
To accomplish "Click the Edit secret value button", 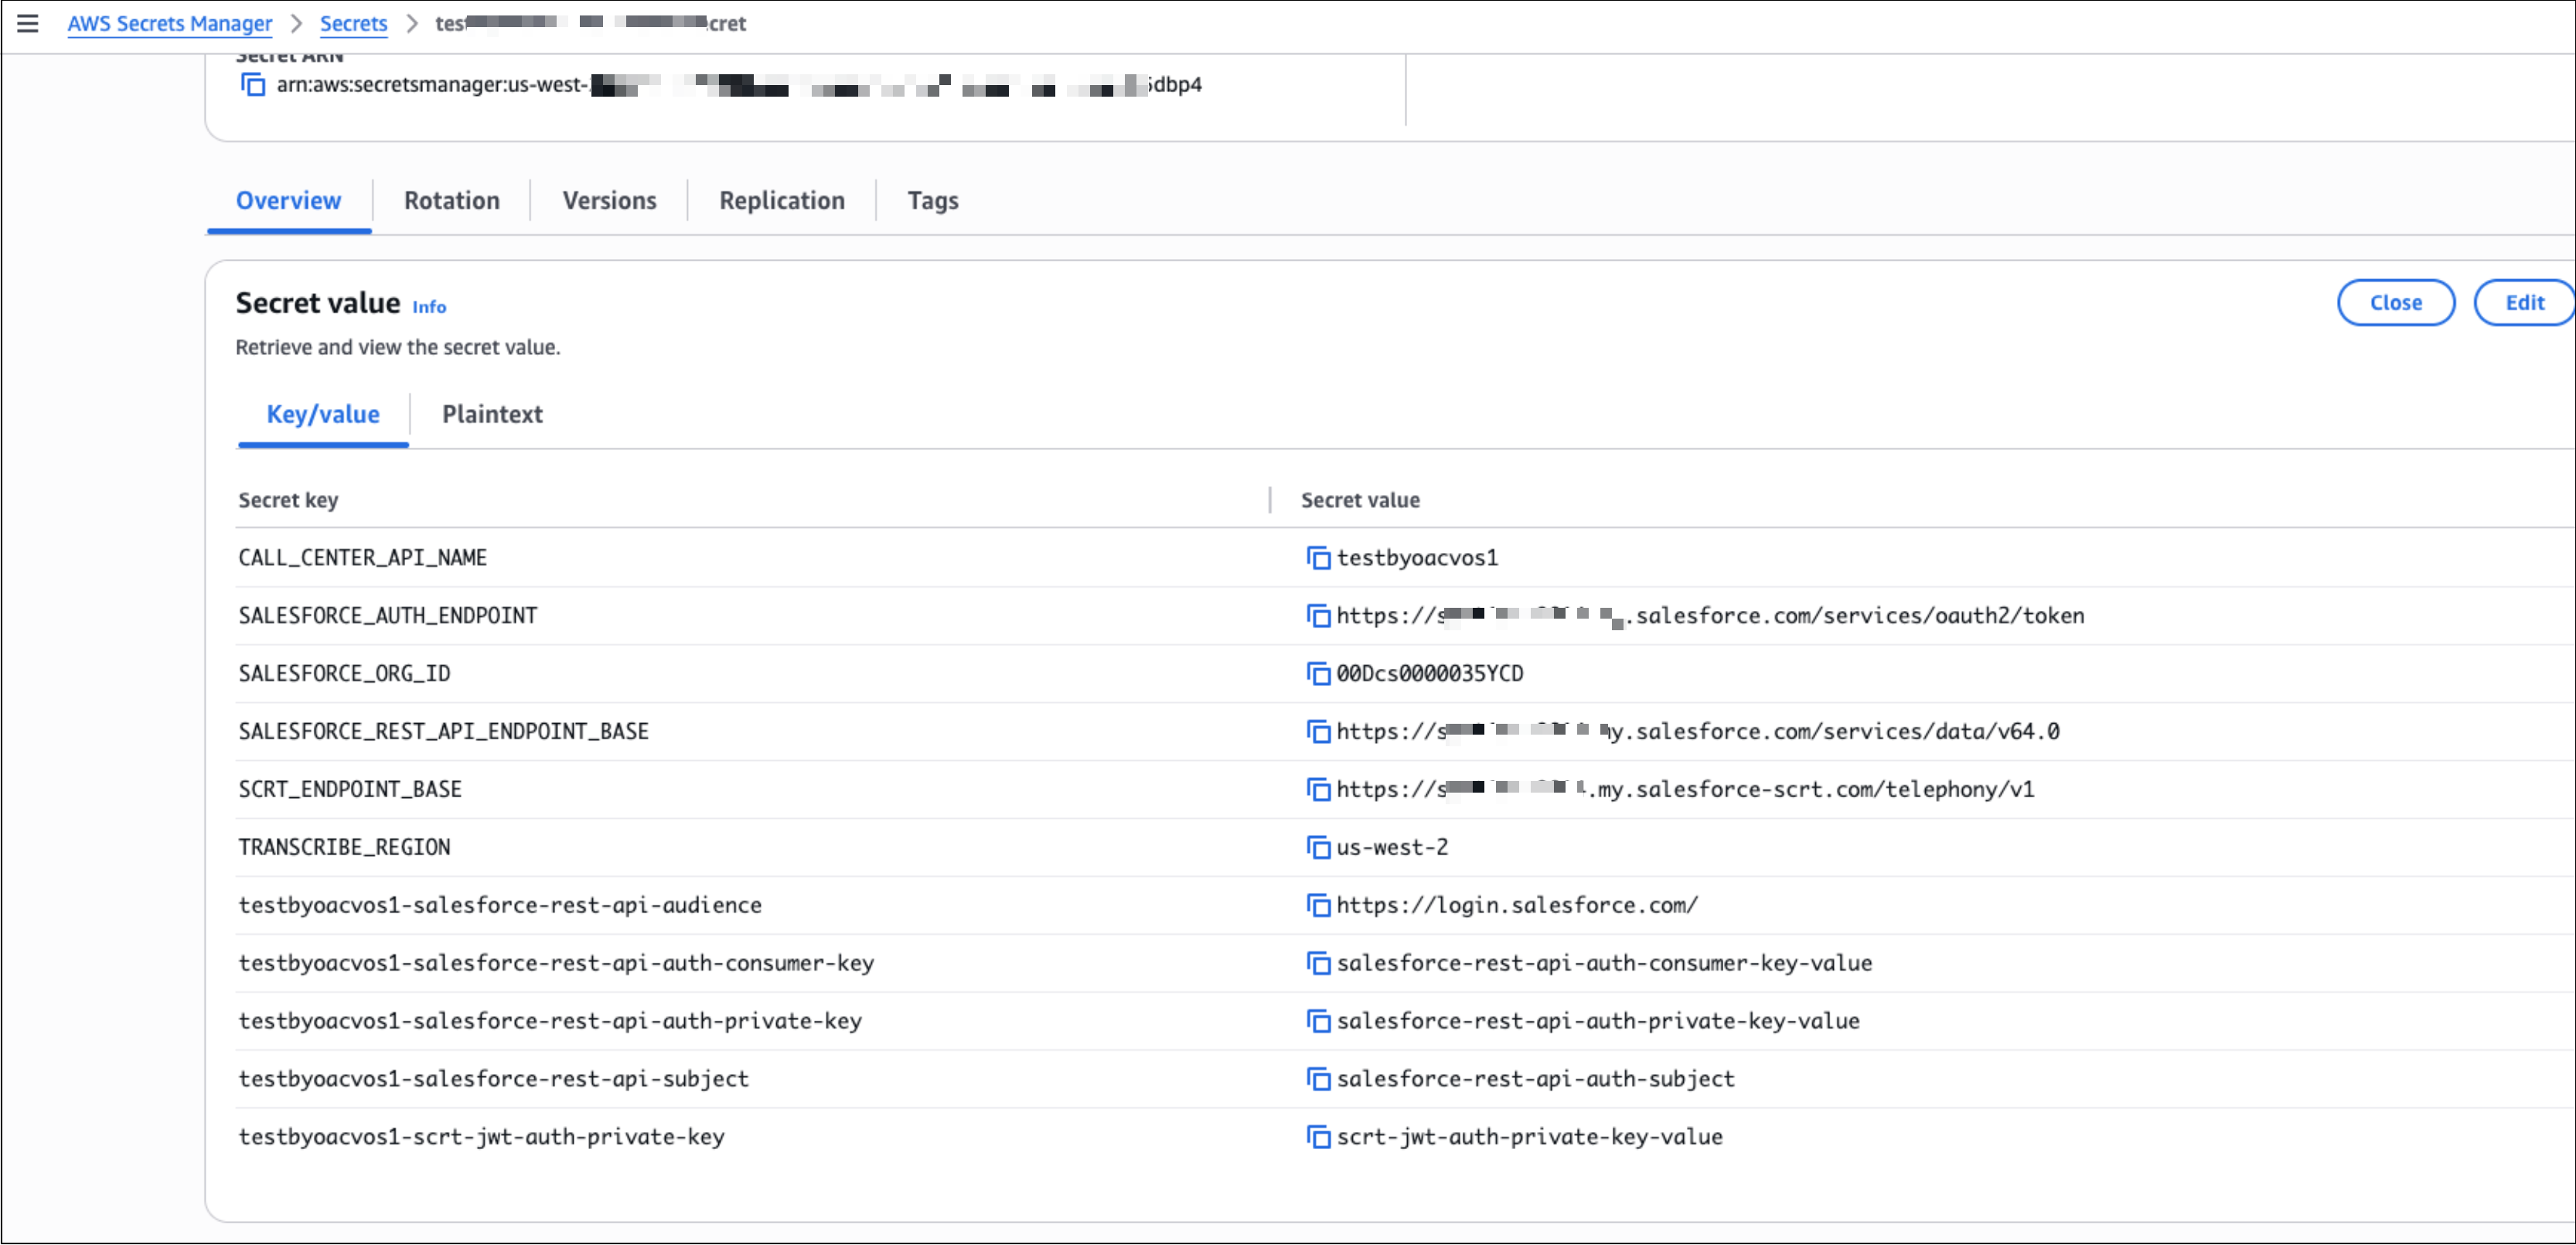I will pyautogui.click(x=2524, y=303).
